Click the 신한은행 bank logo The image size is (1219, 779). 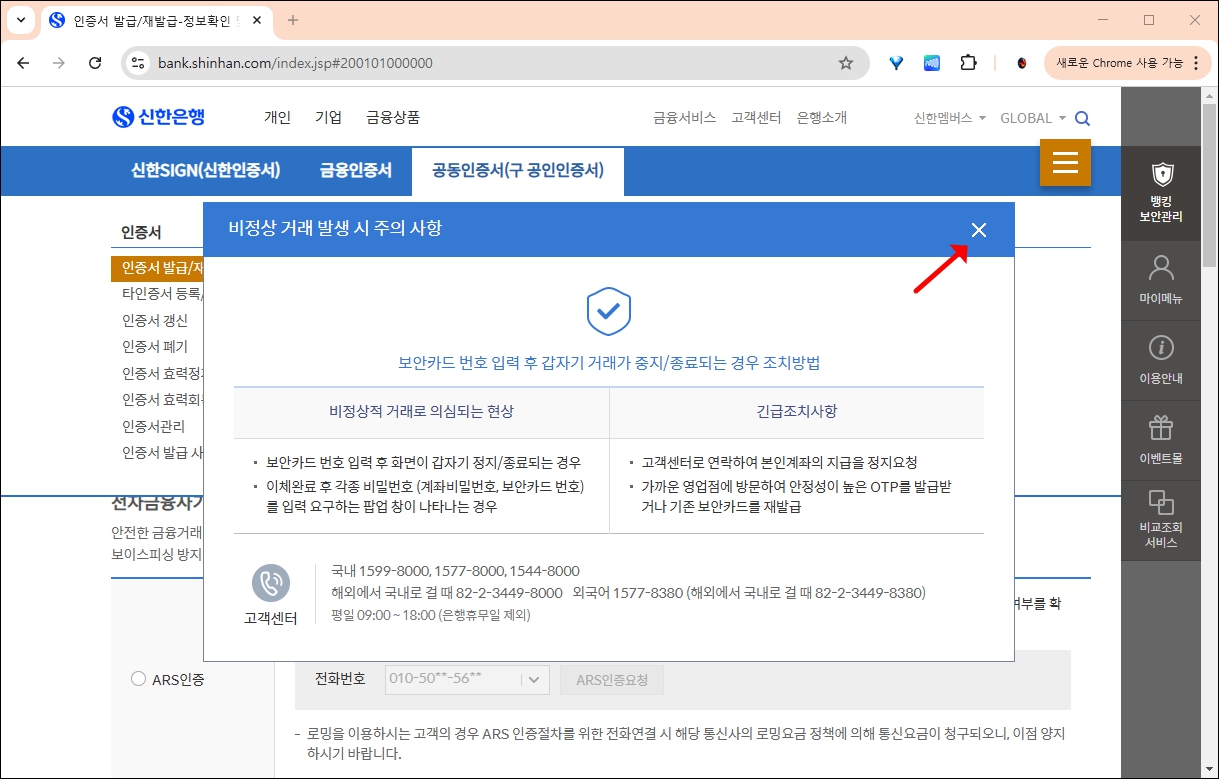(160, 116)
